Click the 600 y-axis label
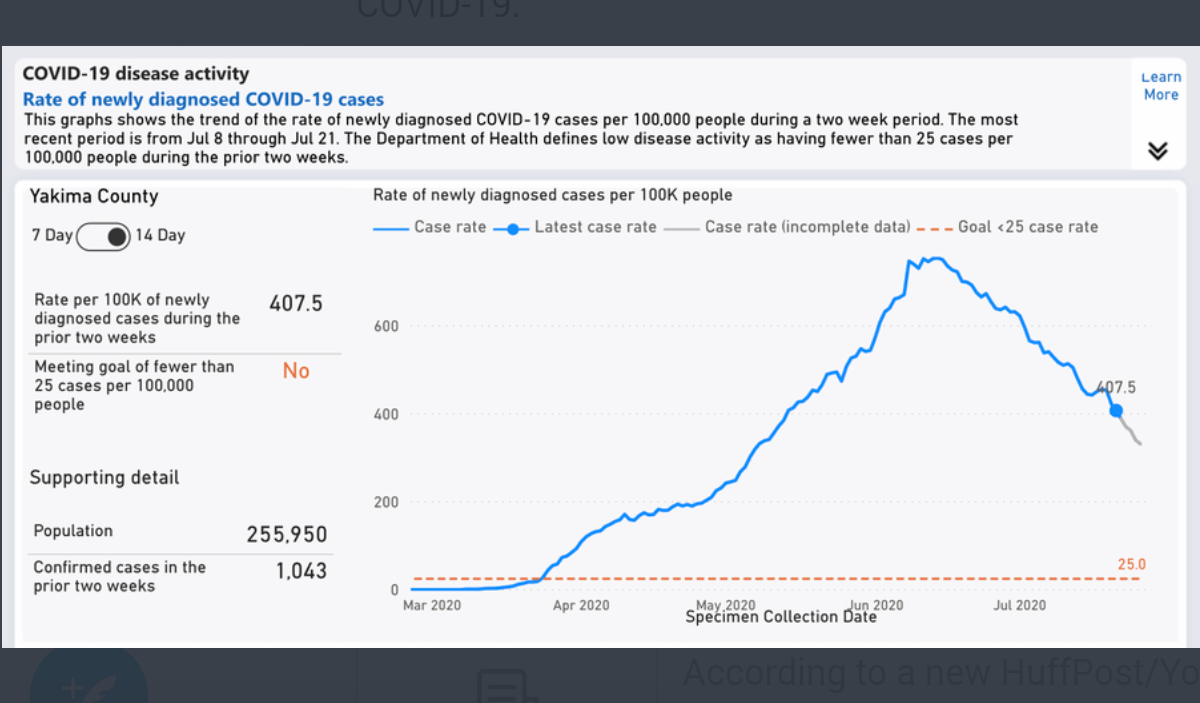 (387, 326)
